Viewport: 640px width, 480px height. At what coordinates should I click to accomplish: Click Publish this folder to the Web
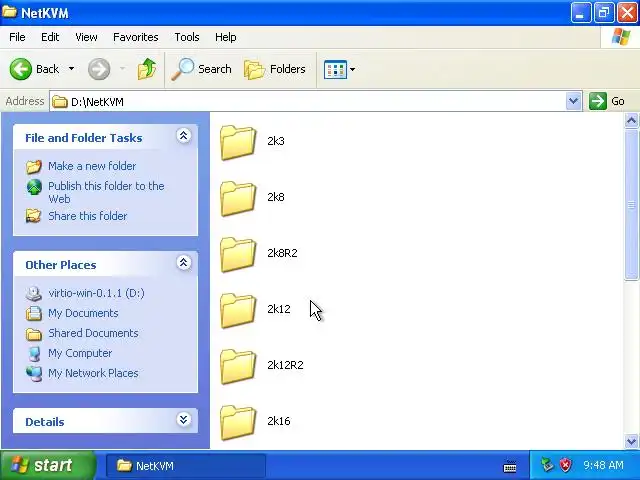tap(106, 192)
